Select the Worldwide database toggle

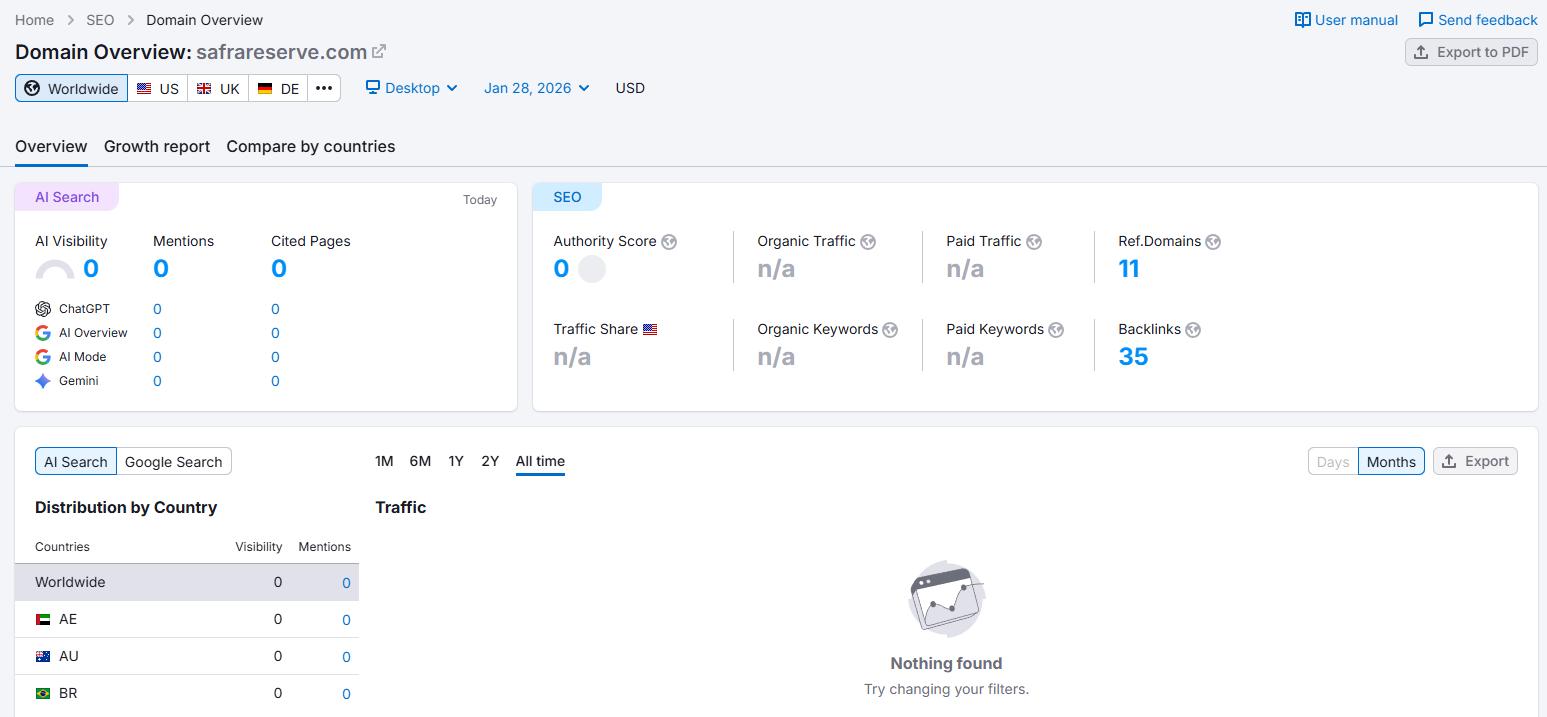(x=71, y=88)
